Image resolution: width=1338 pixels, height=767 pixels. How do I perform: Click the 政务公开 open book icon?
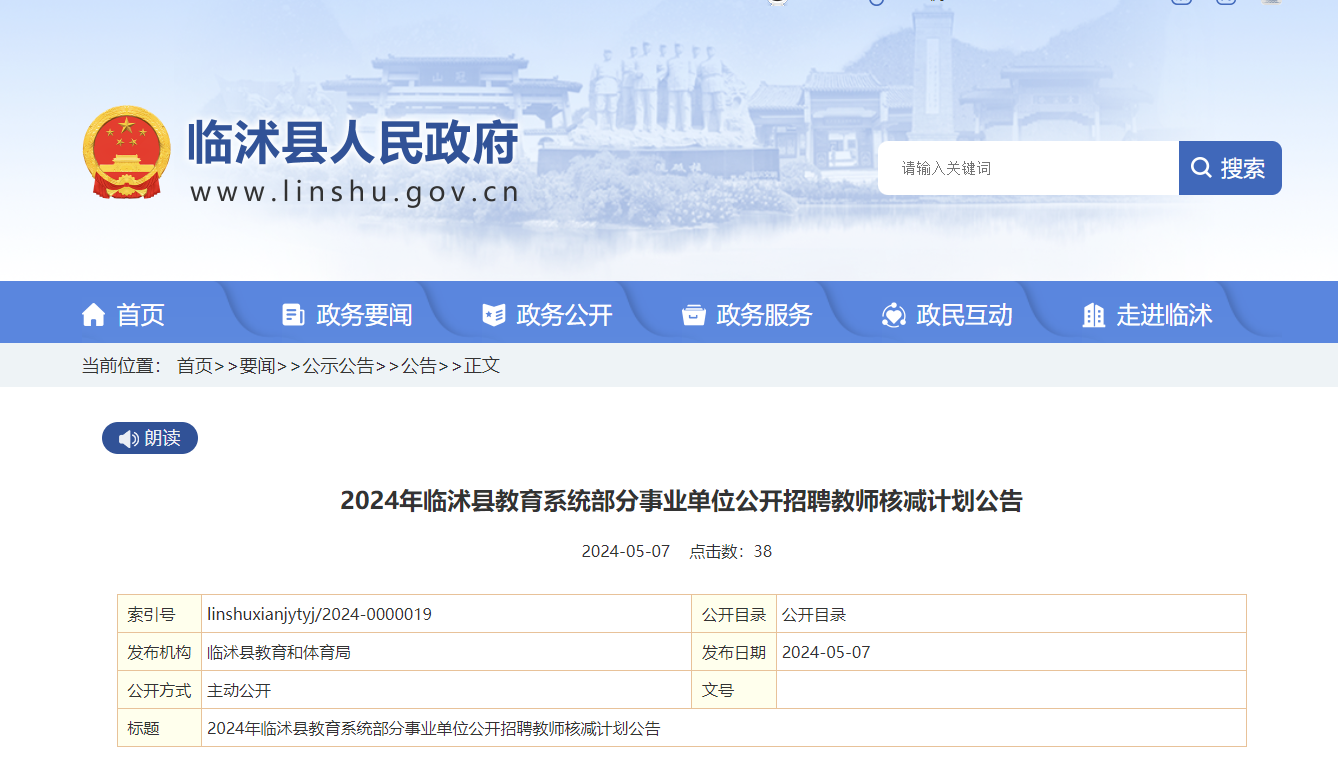493,315
